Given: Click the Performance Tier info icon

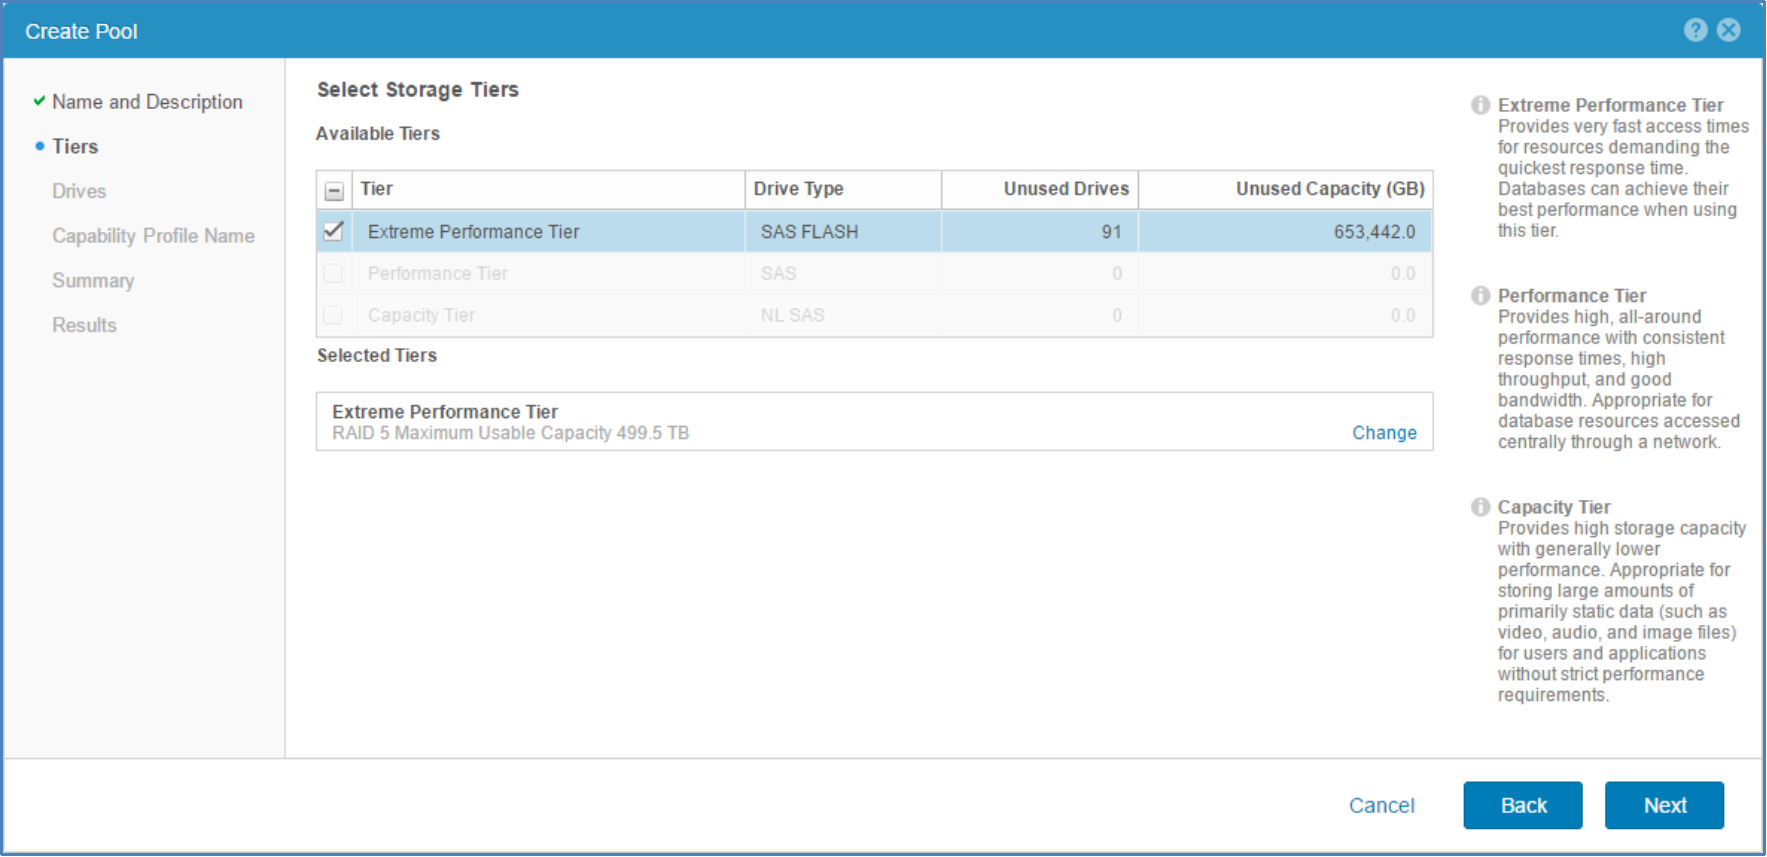Looking at the screenshot, I should pyautogui.click(x=1480, y=295).
